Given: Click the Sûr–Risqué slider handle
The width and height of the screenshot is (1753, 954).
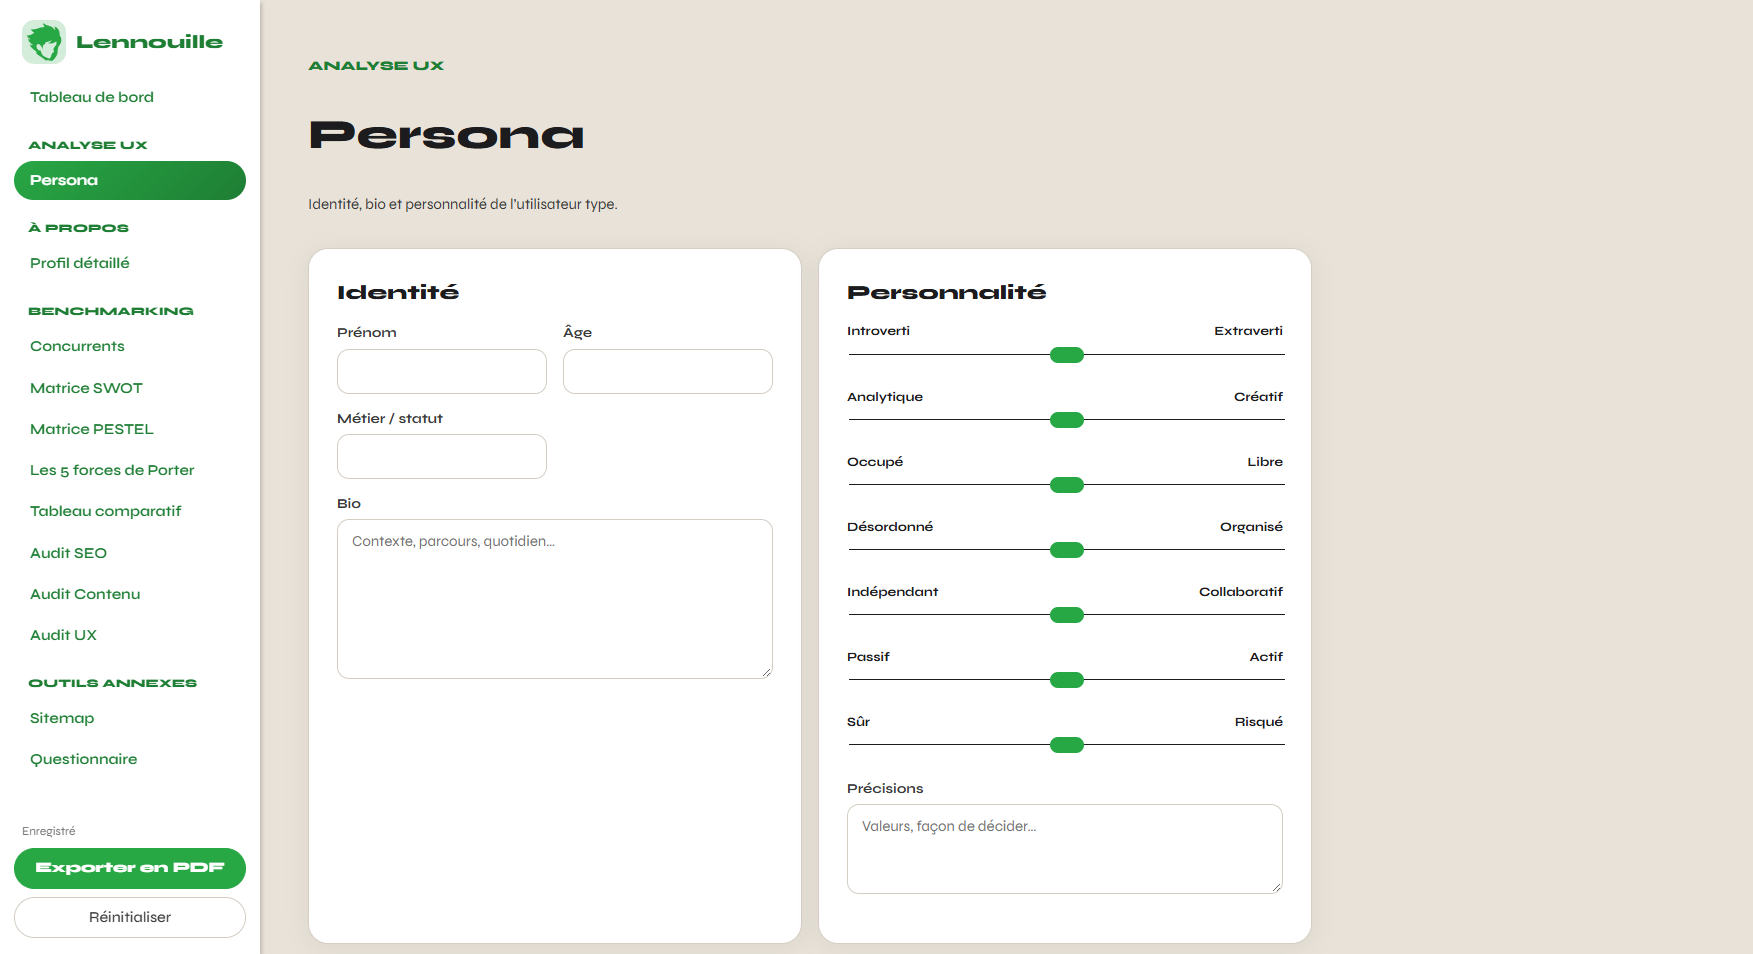Looking at the screenshot, I should pyautogui.click(x=1067, y=745).
